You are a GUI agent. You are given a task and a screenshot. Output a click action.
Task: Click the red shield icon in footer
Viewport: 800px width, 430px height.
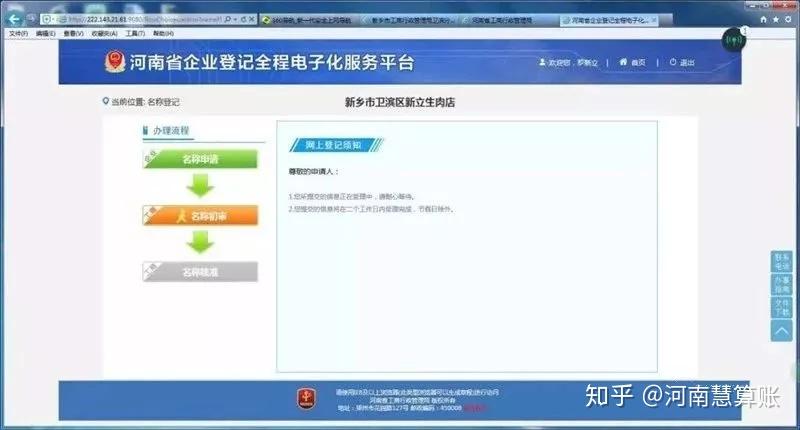click(x=306, y=398)
